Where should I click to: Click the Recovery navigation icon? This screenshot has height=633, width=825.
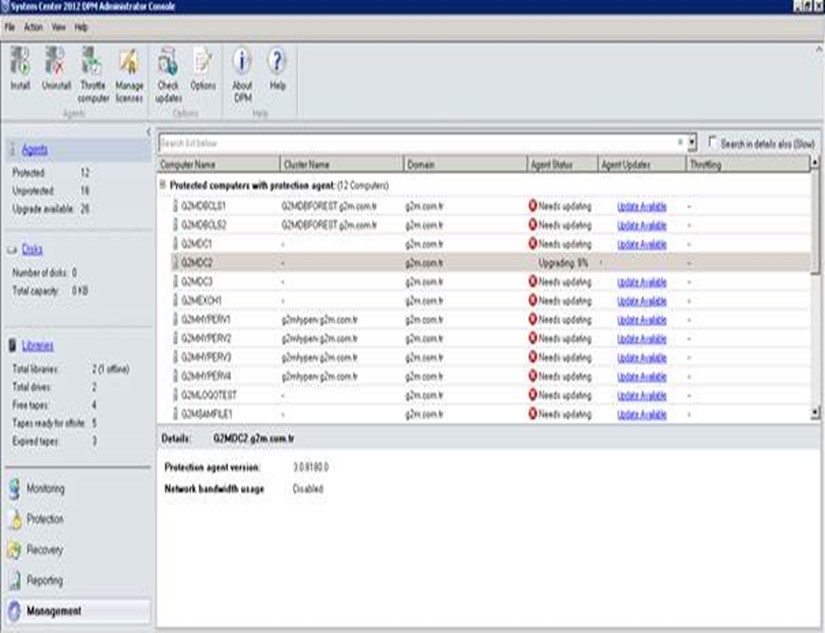14,550
